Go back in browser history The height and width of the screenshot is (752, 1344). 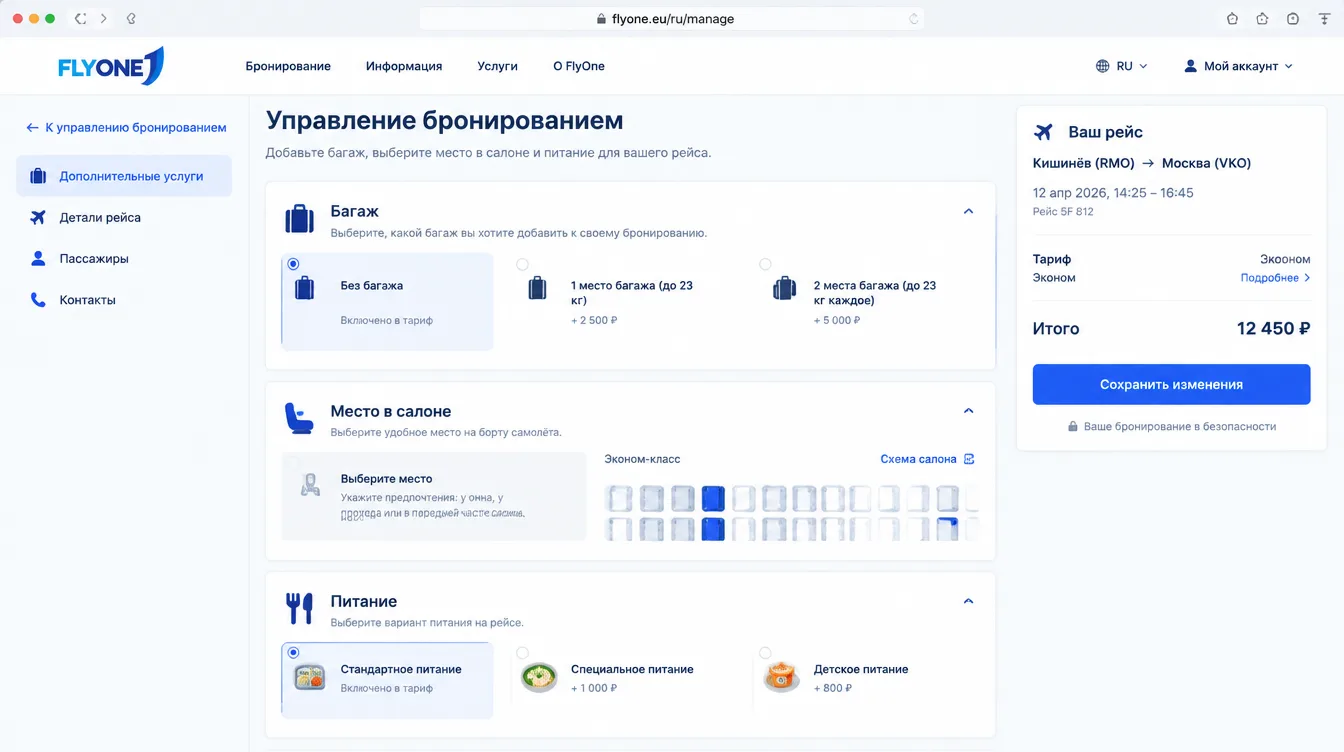click(x=81, y=19)
